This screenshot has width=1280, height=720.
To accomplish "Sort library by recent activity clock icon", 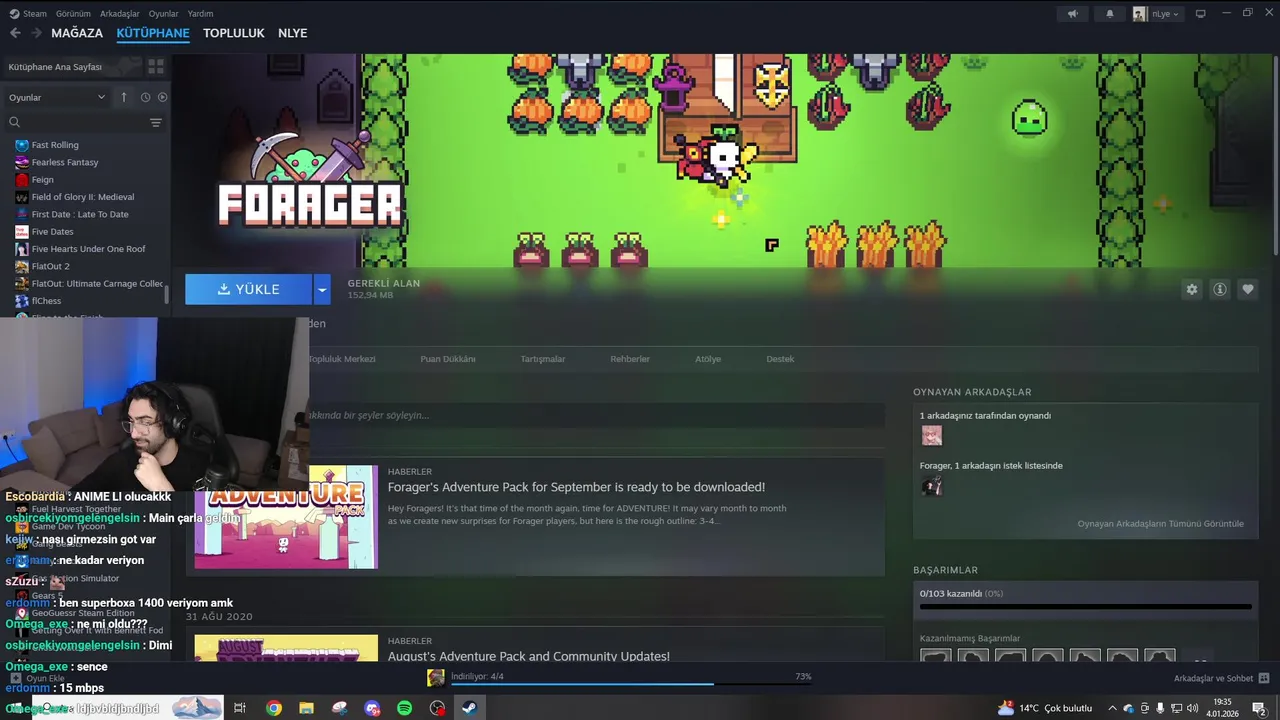I will (145, 97).
